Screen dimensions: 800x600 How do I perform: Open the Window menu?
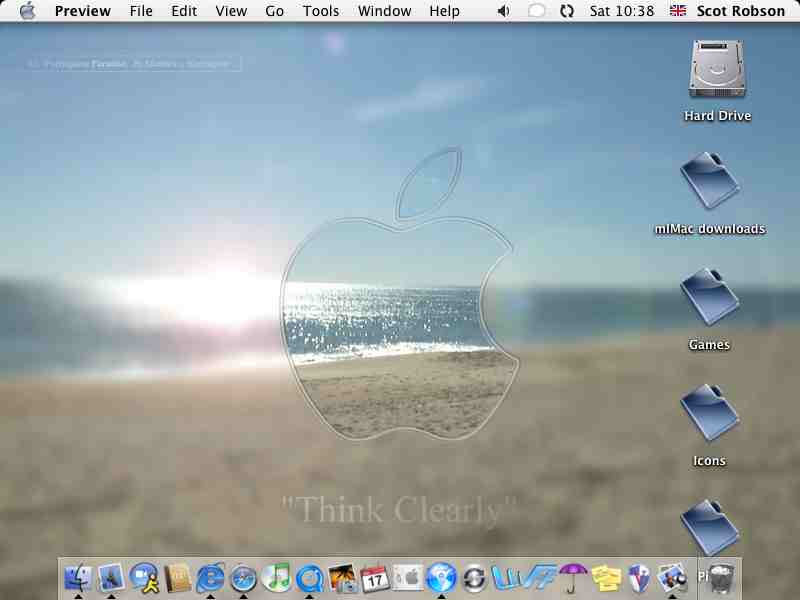(x=384, y=11)
